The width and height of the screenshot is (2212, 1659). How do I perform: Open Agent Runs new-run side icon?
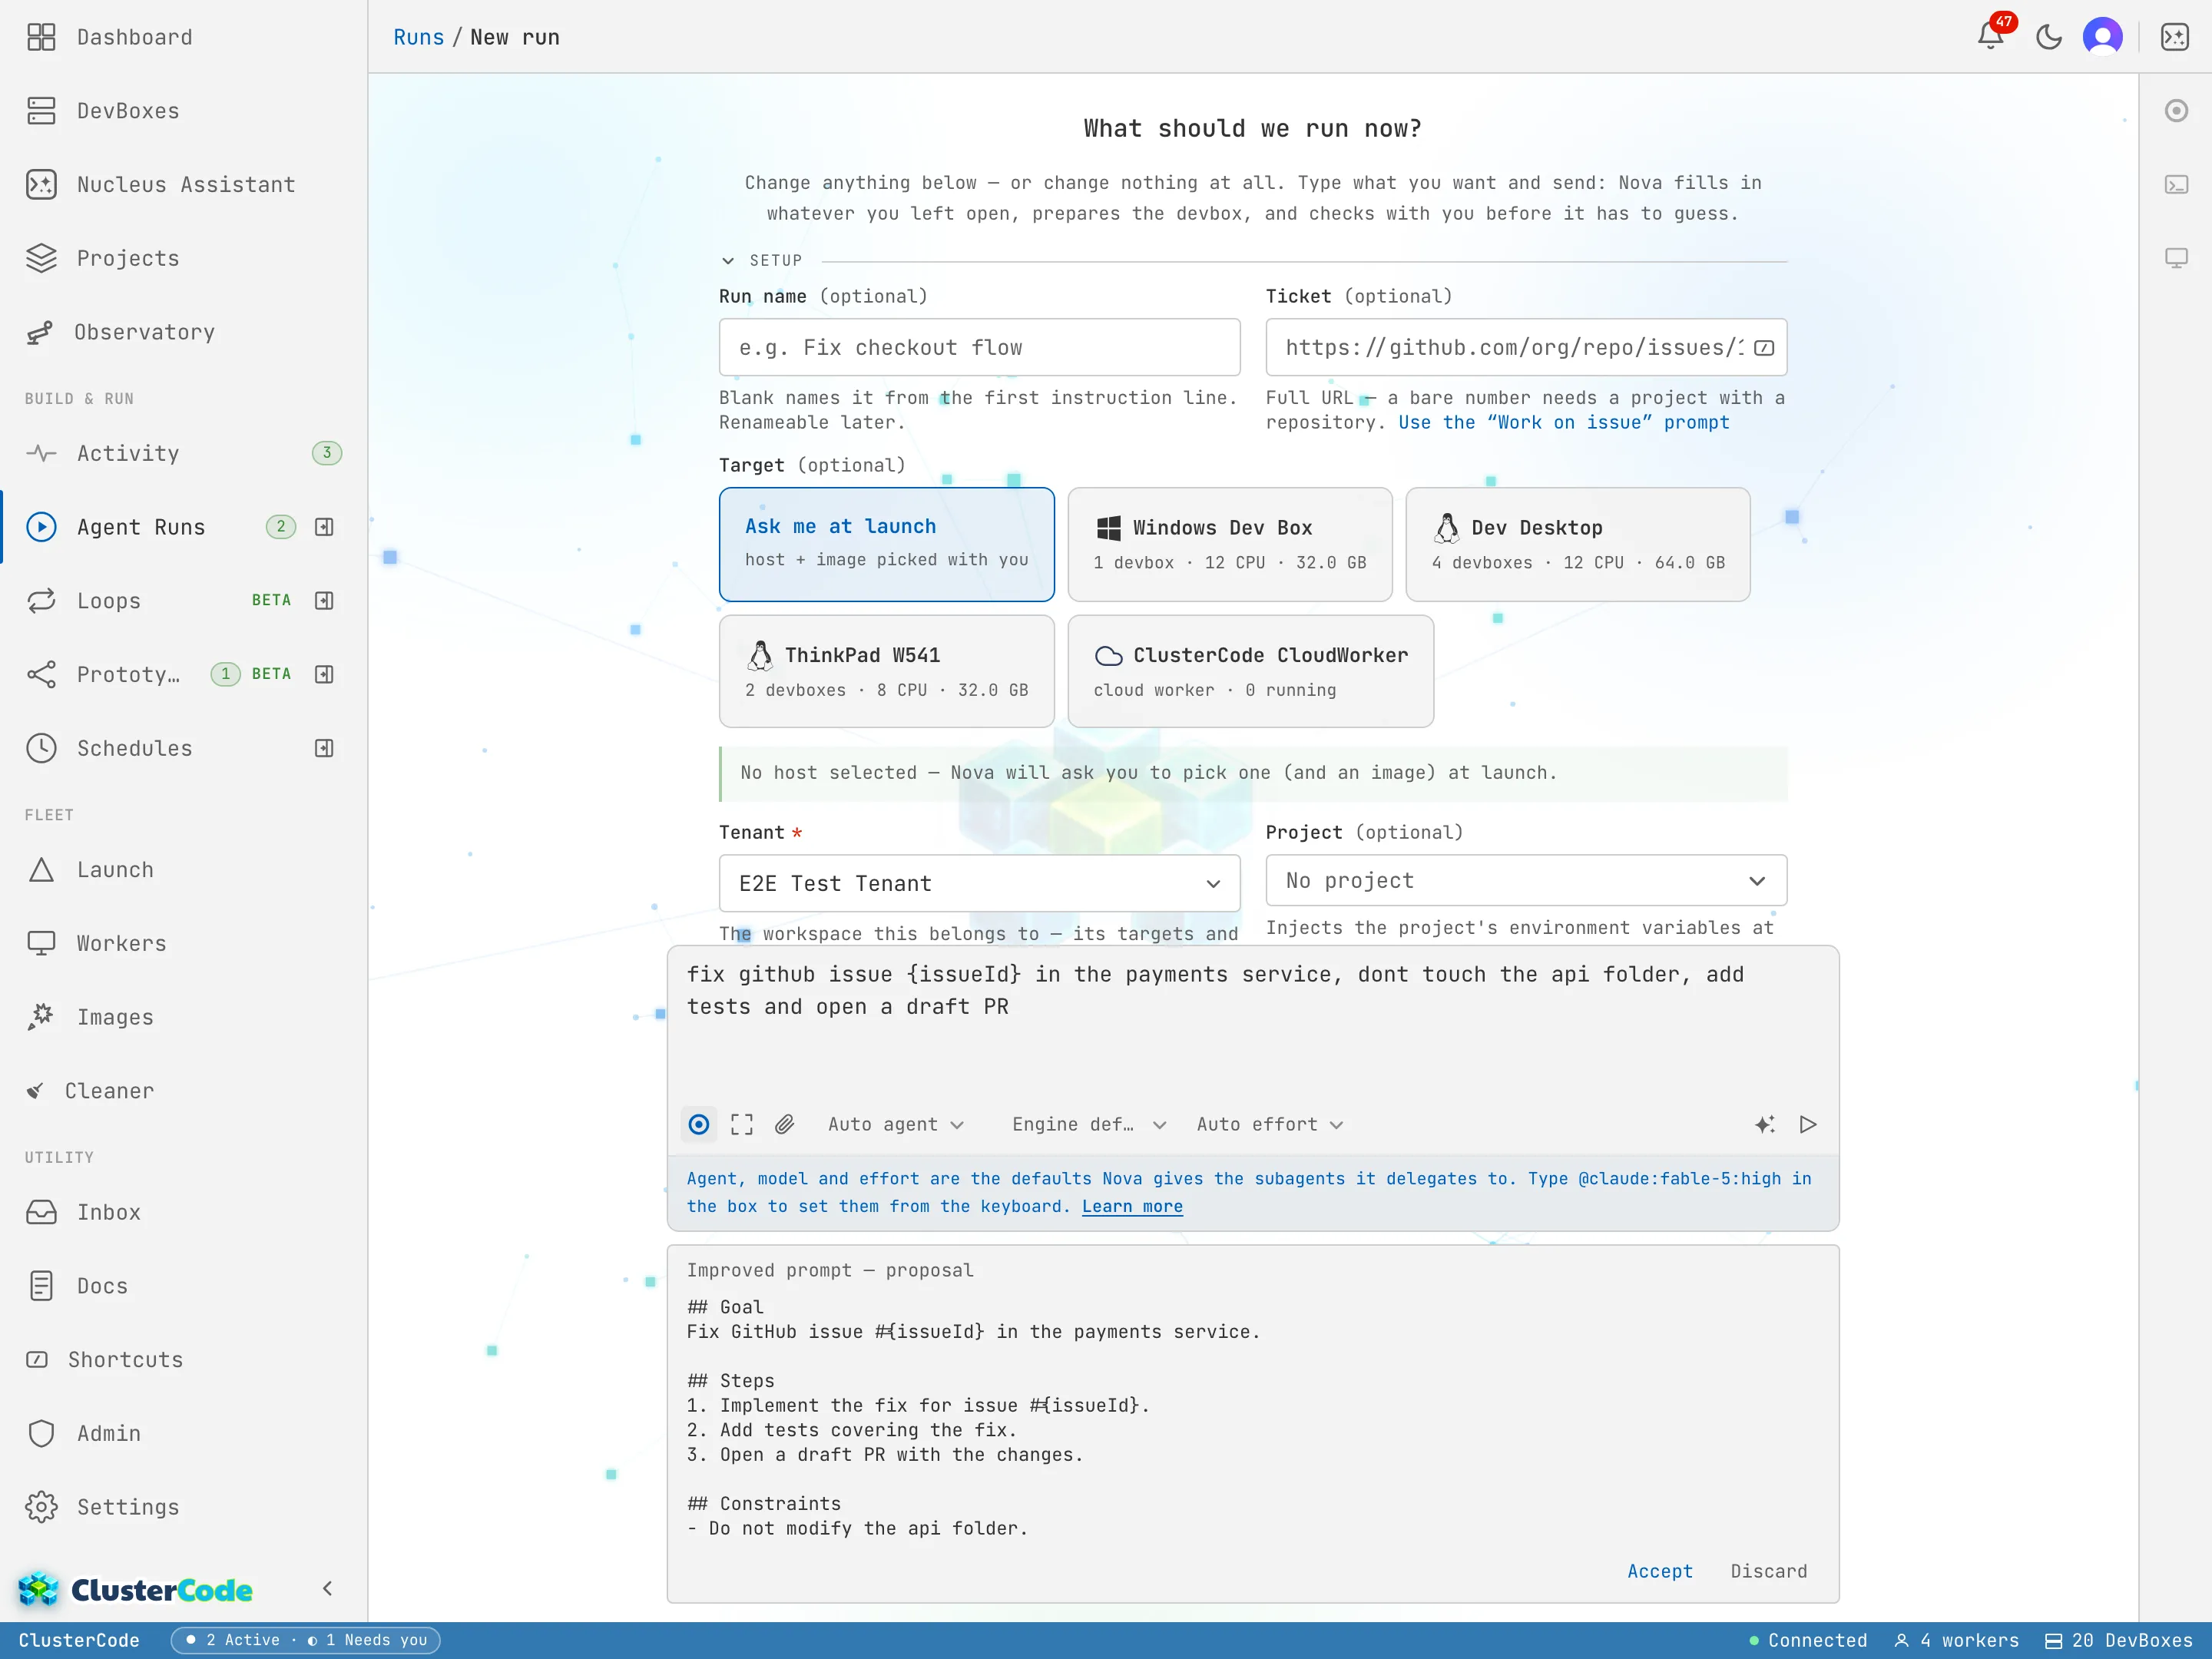[324, 527]
